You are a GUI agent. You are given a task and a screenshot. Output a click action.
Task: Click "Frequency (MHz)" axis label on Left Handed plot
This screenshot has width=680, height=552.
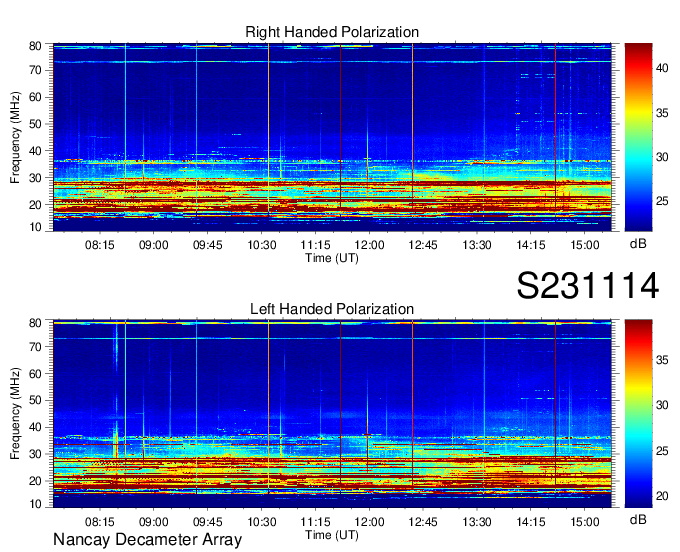[x=15, y=414]
